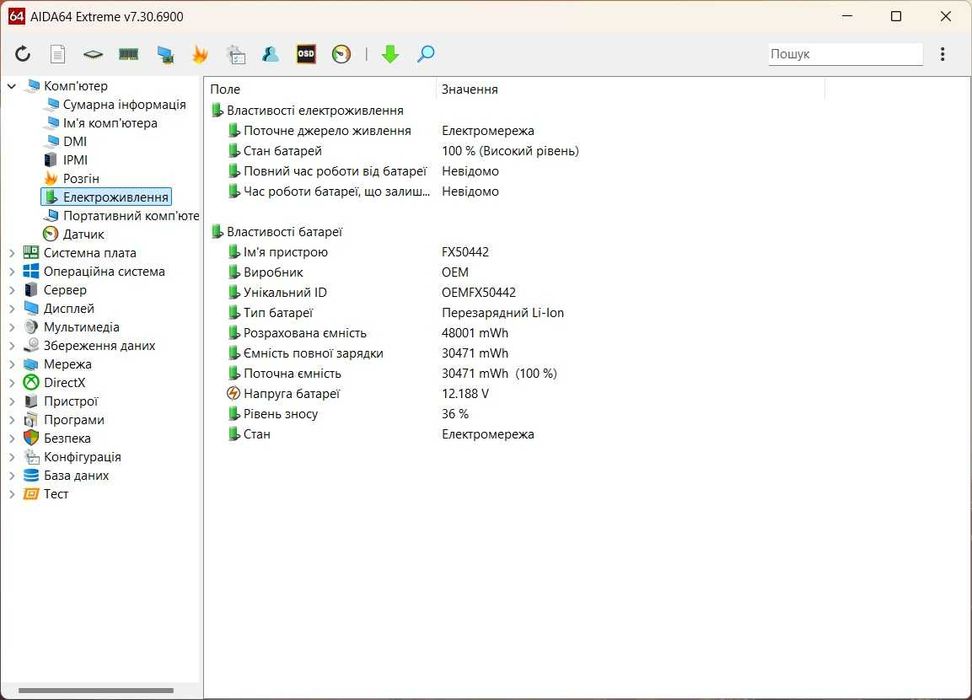The width and height of the screenshot is (972, 700).
Task: Expand the Дисплей tree node
Action: [x=11, y=309]
